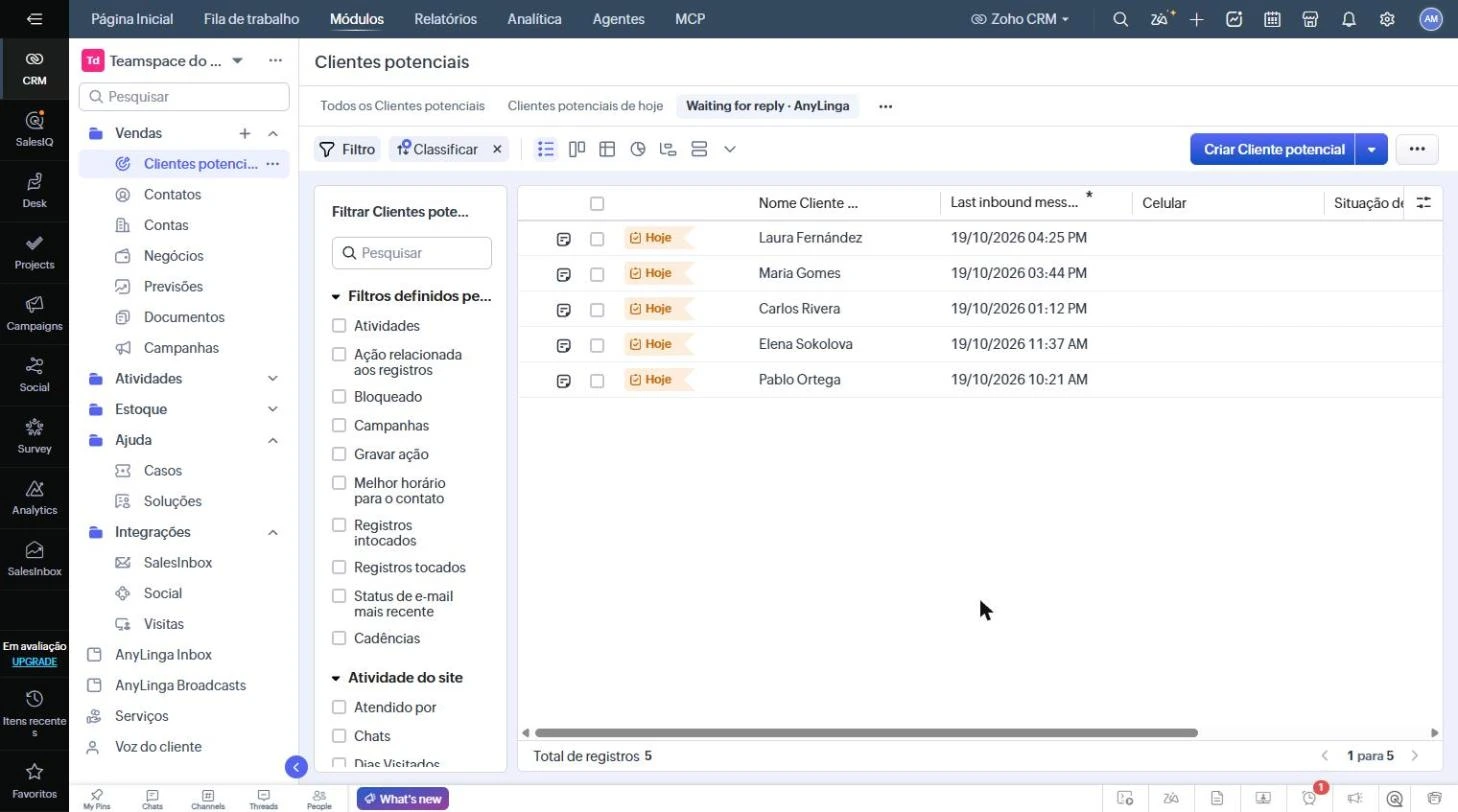Open the Analytics app icon
1458x812 pixels.
click(x=34, y=496)
